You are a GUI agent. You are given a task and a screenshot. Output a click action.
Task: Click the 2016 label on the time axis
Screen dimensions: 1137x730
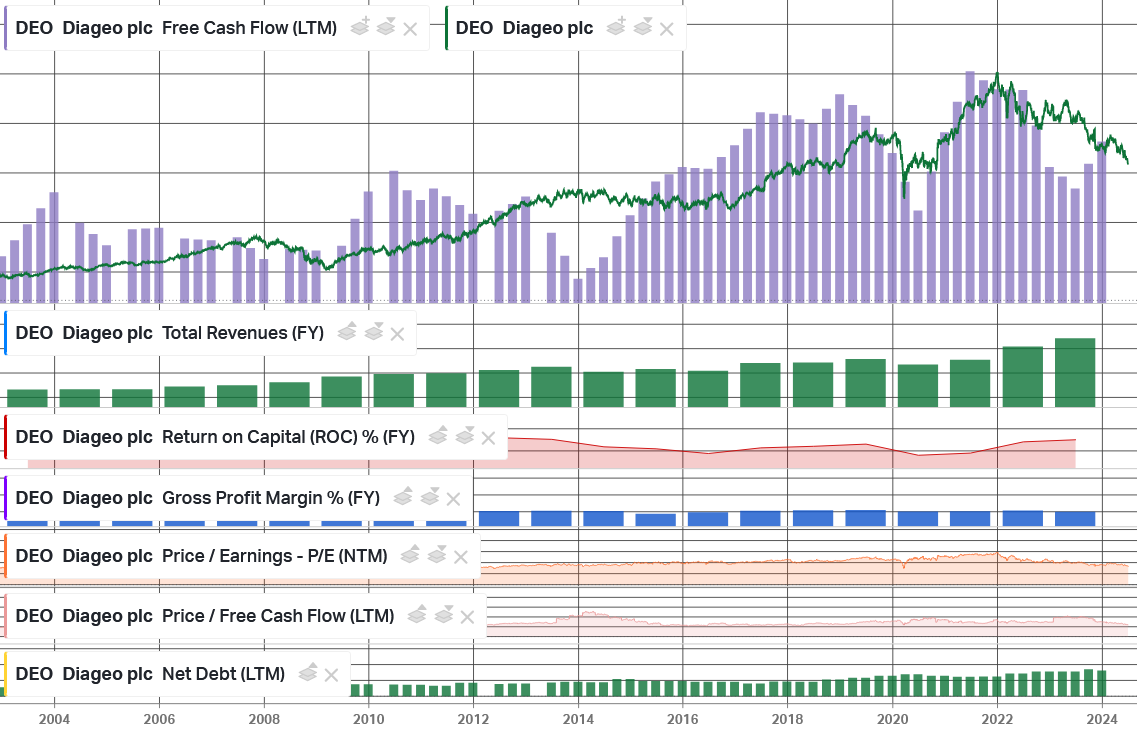click(683, 719)
